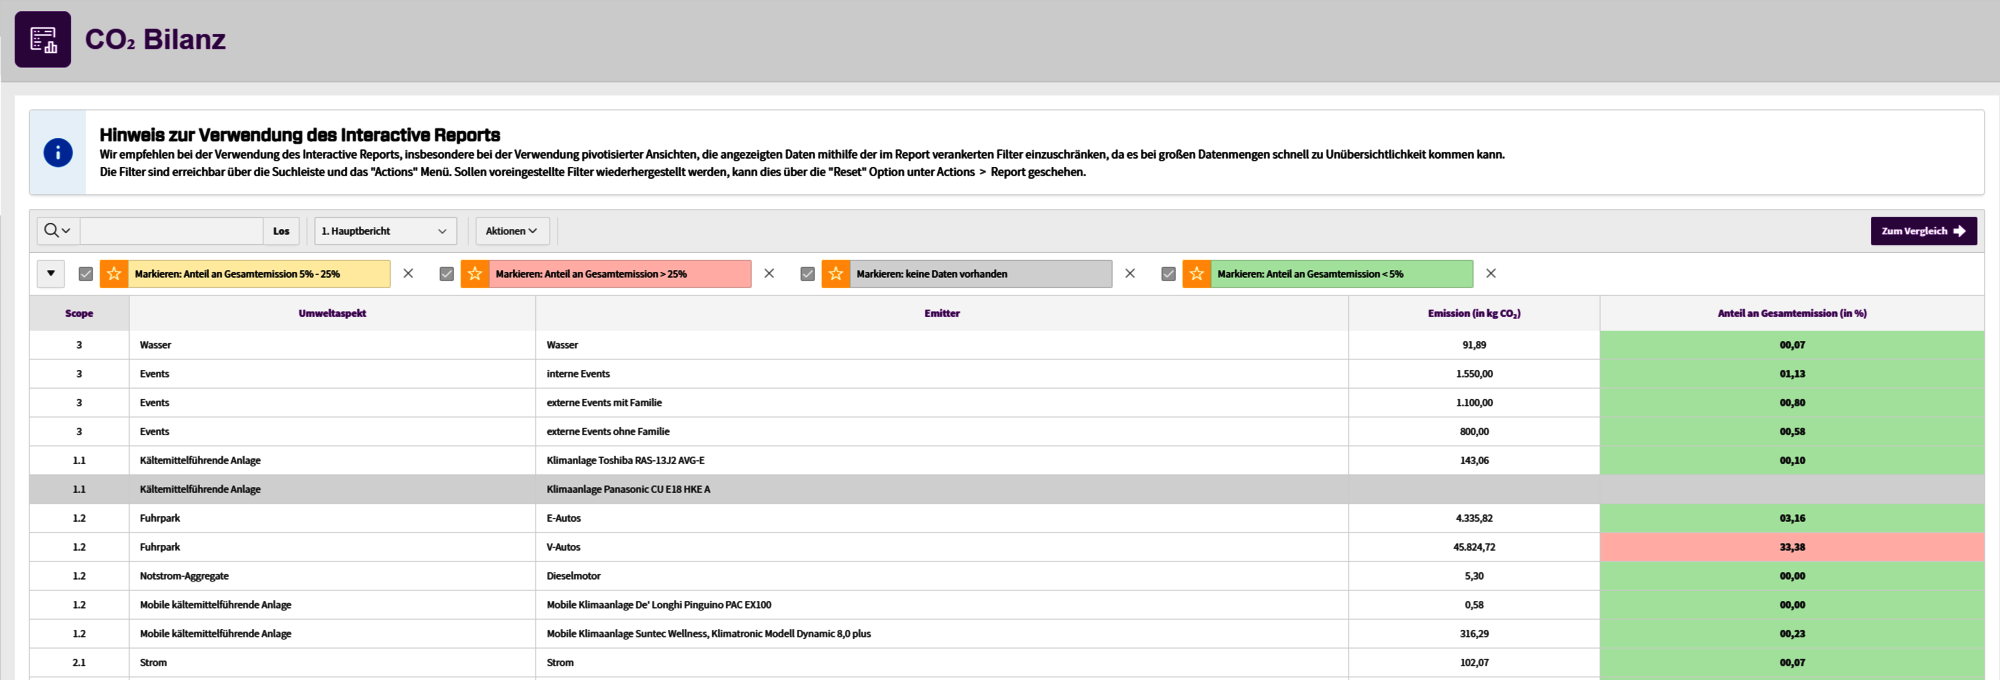Open the '1. Hauptbericht' report dropdown

[x=385, y=231]
